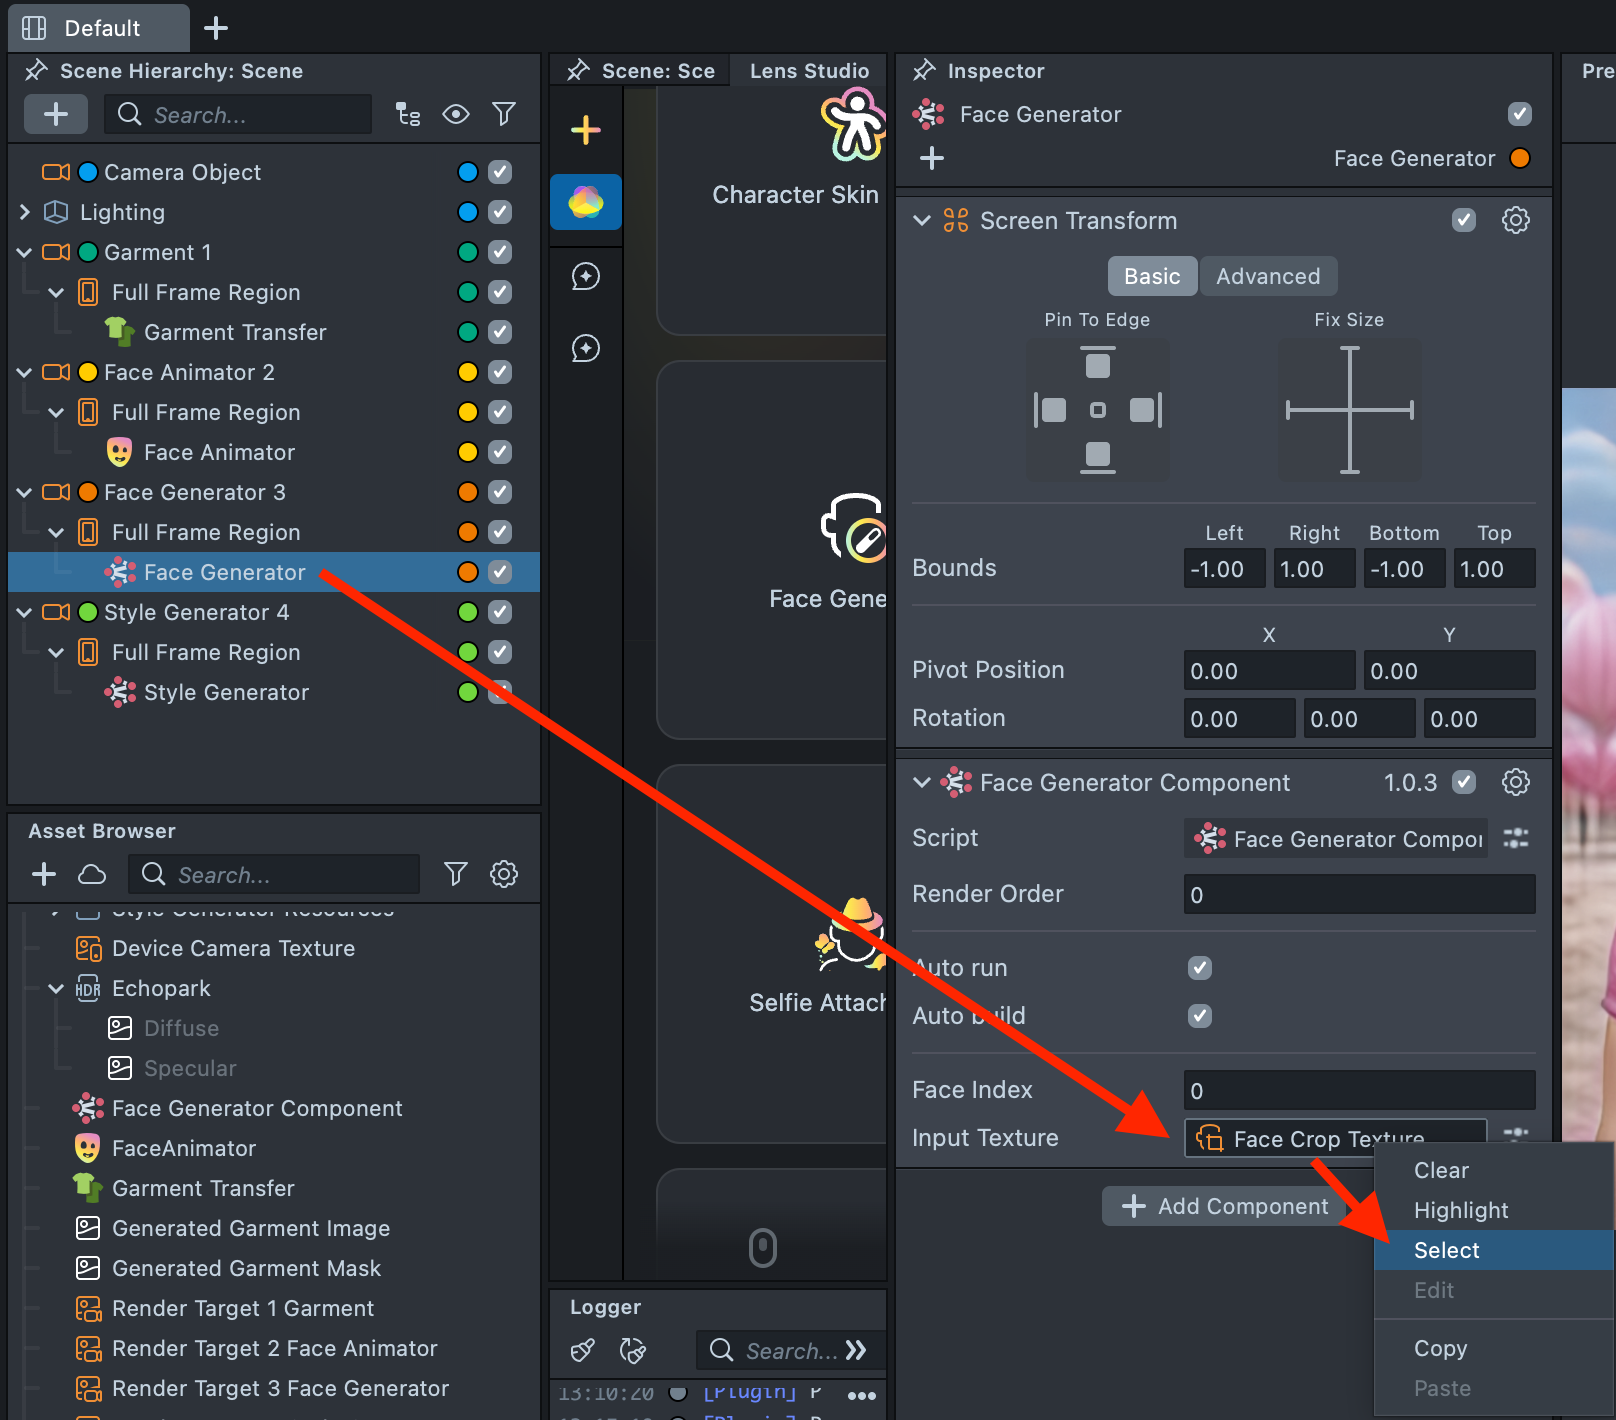Expand the Lighting tree item
Viewport: 1616px width, 1420px height.
(x=25, y=212)
